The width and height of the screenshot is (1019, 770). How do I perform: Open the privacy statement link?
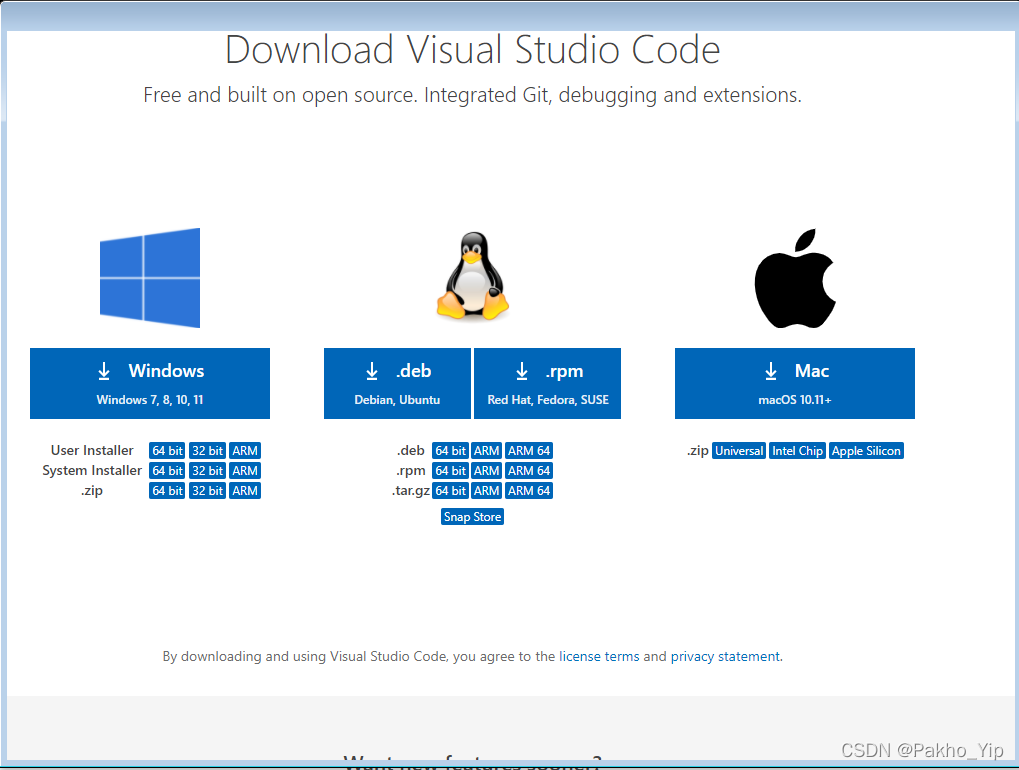tap(725, 656)
